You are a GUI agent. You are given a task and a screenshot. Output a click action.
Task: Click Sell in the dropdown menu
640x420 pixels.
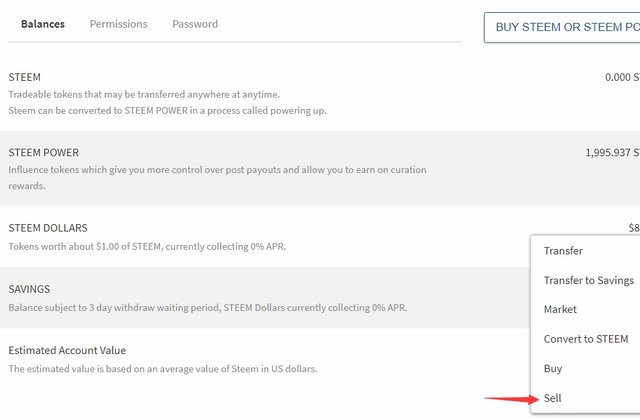click(553, 398)
